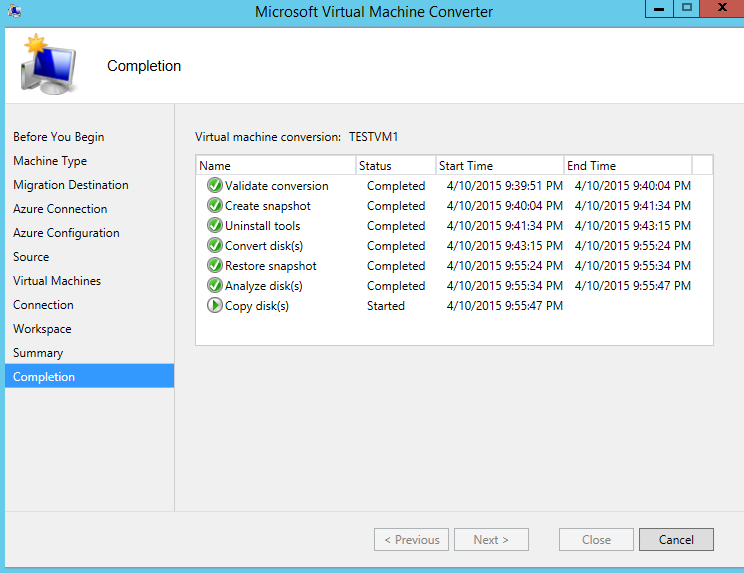Image resolution: width=744 pixels, height=573 pixels.
Task: Click the Virtual machine conversion label
Action: click(x=268, y=137)
